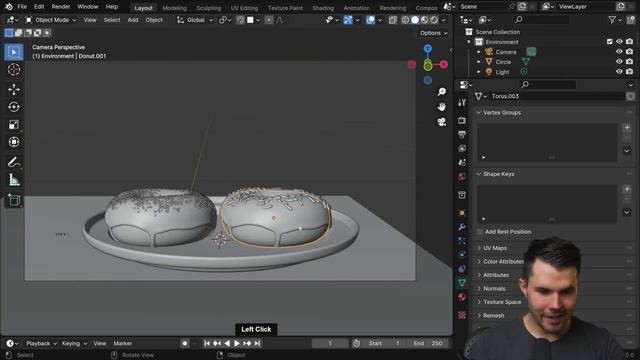Uncheck the Environment collection exclude checkbox

click(609, 42)
